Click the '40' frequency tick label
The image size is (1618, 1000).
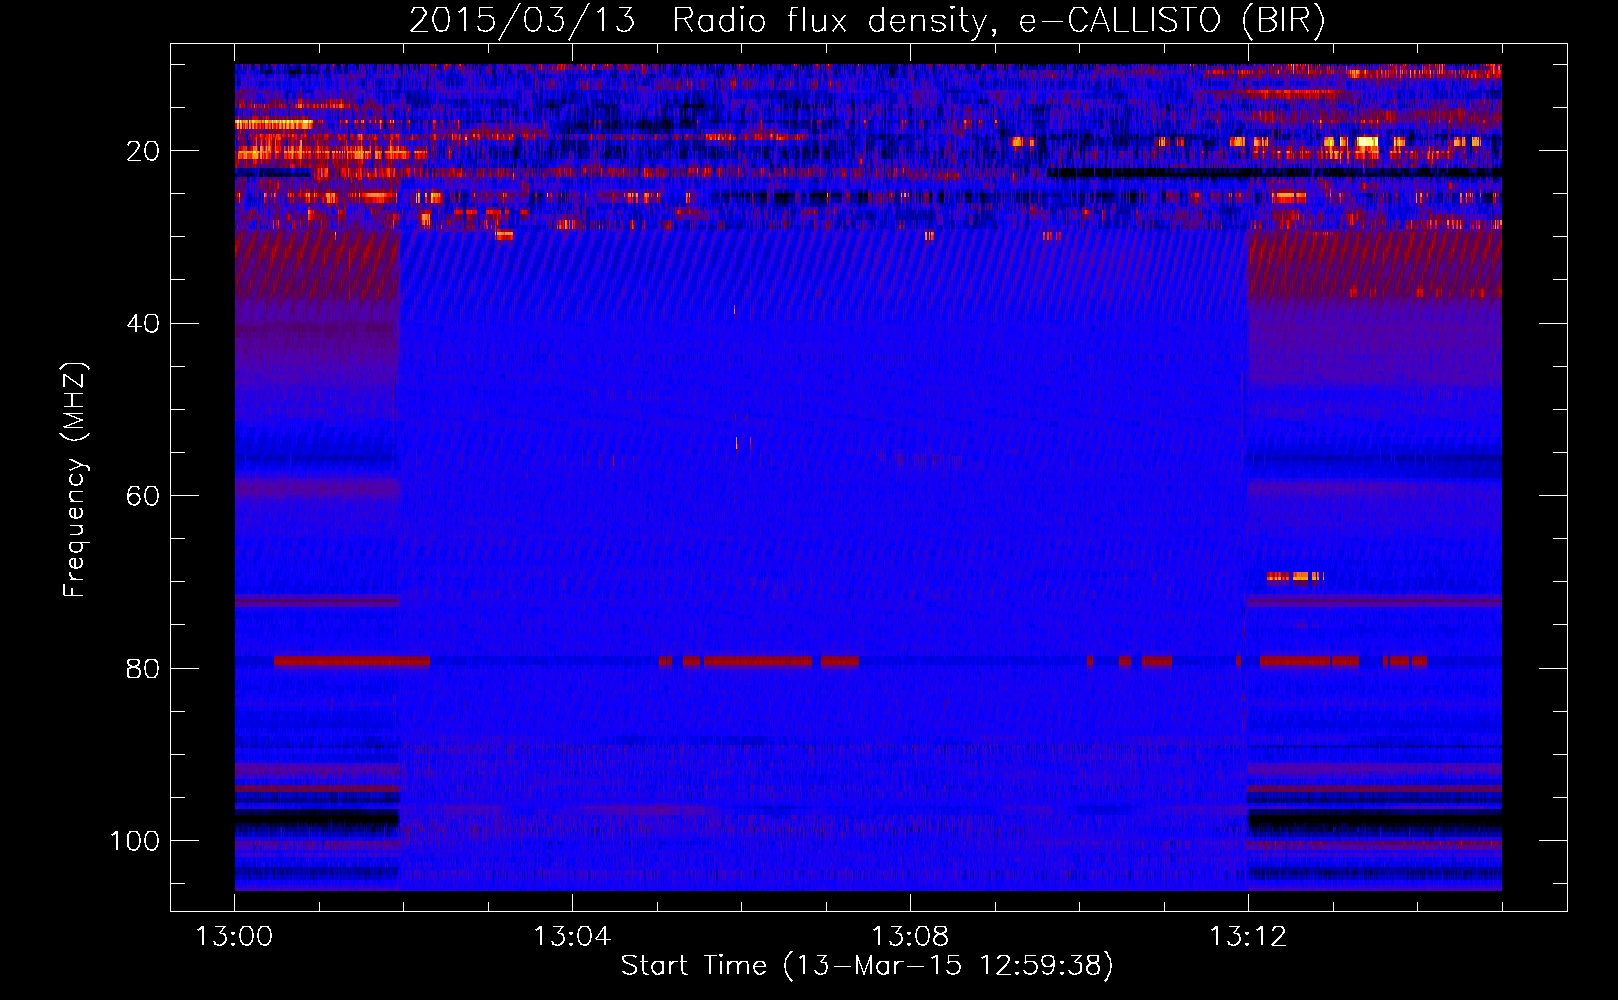[144, 324]
